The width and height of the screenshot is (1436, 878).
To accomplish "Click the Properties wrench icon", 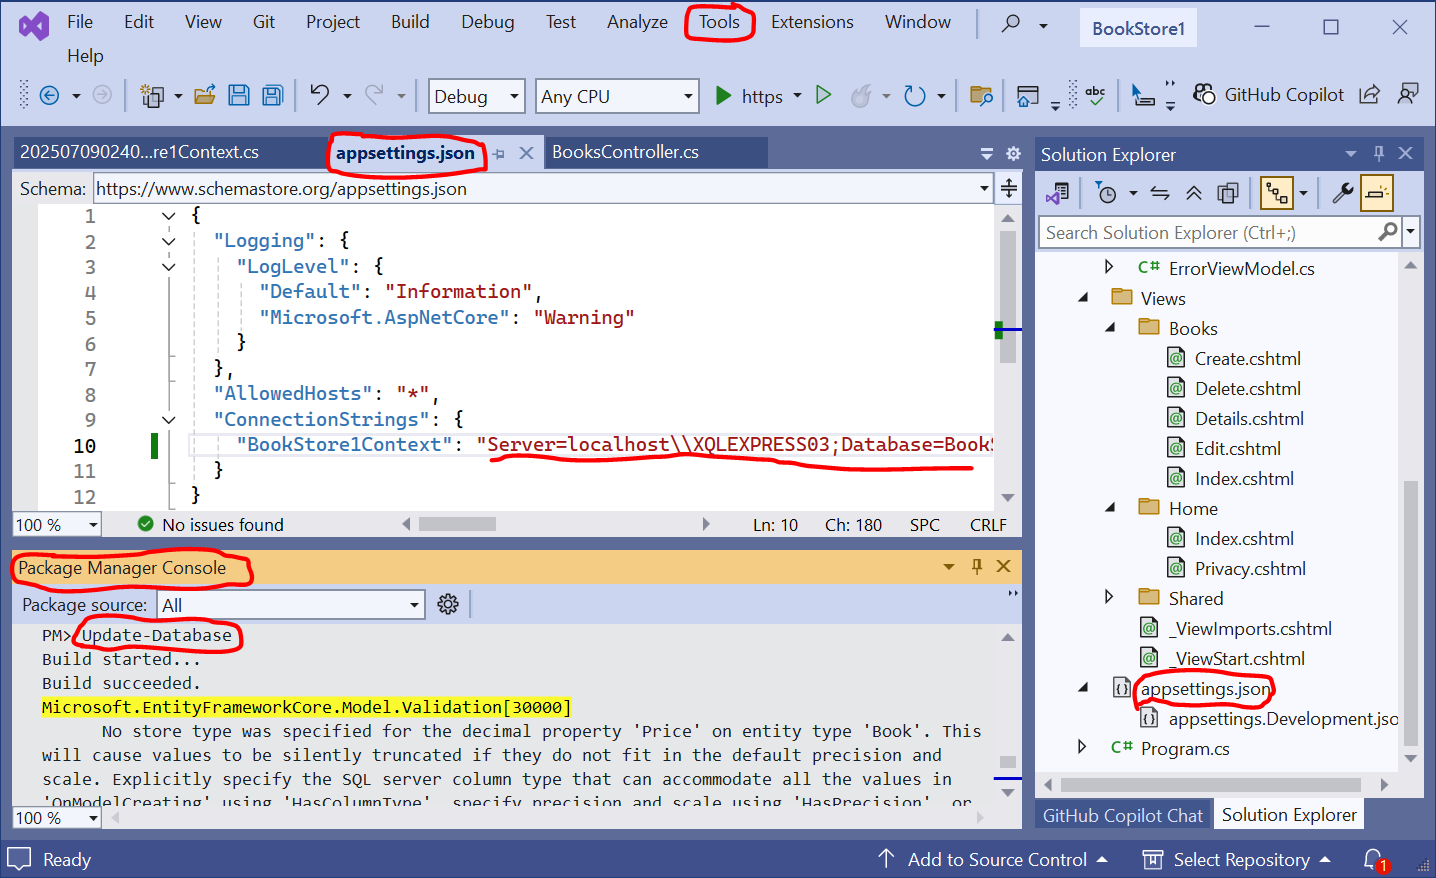I will (x=1343, y=193).
